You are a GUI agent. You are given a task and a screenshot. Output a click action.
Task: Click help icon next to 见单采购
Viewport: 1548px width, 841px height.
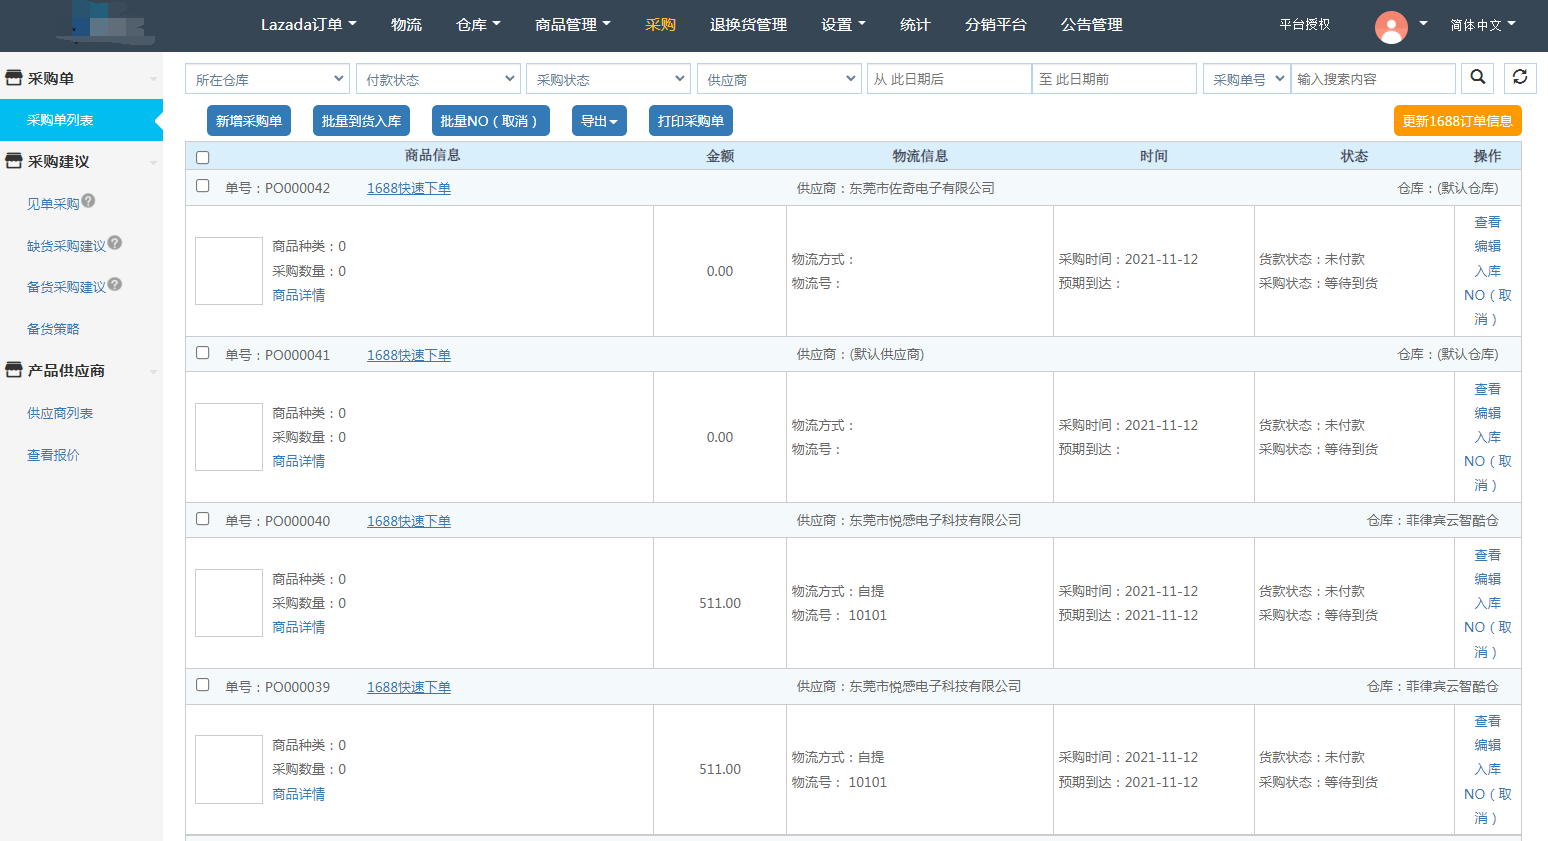pos(88,201)
